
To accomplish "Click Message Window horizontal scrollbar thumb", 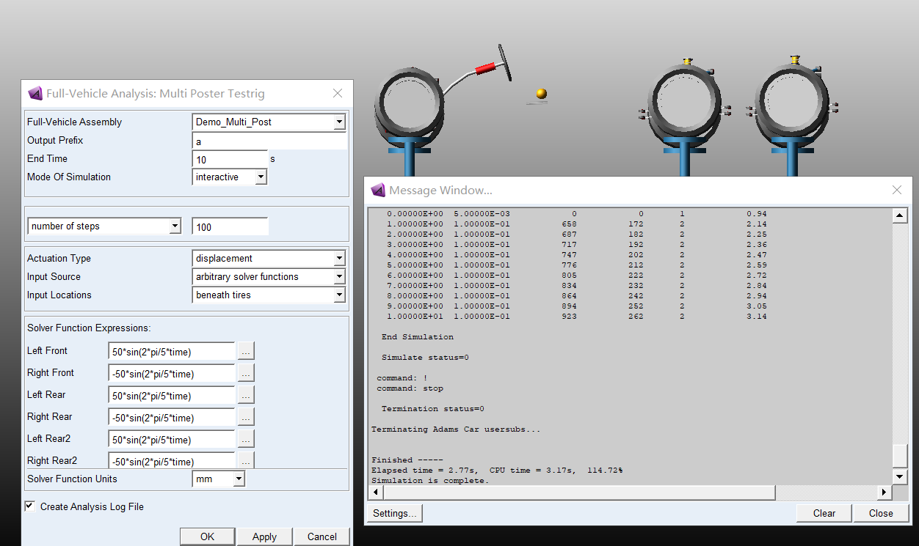I will click(x=578, y=492).
